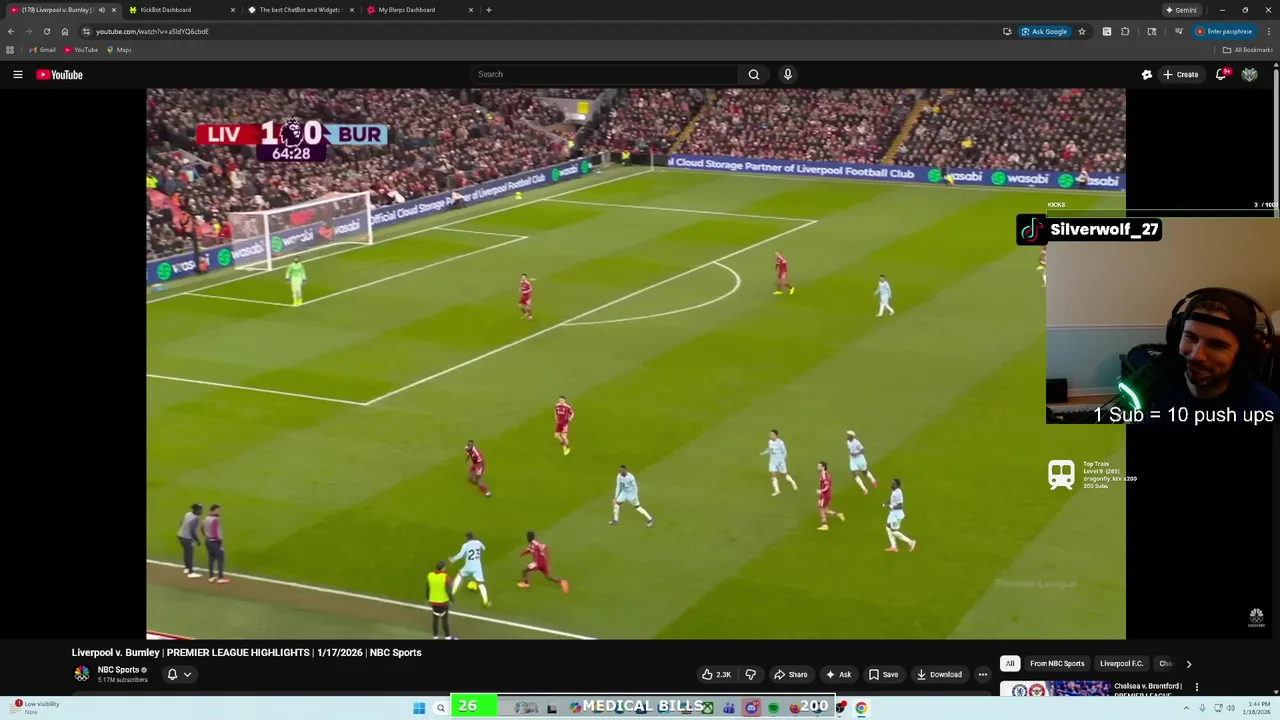Open Chrome from the taskbar
This screenshot has height=720, width=1280.
click(861, 708)
